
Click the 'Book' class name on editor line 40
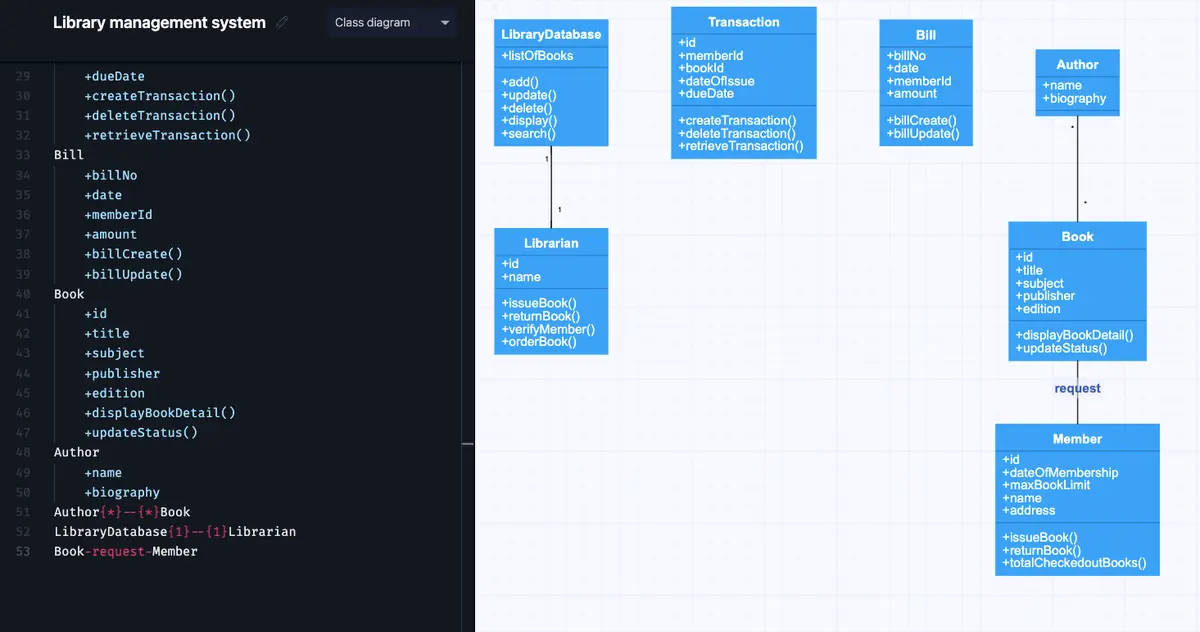point(69,294)
